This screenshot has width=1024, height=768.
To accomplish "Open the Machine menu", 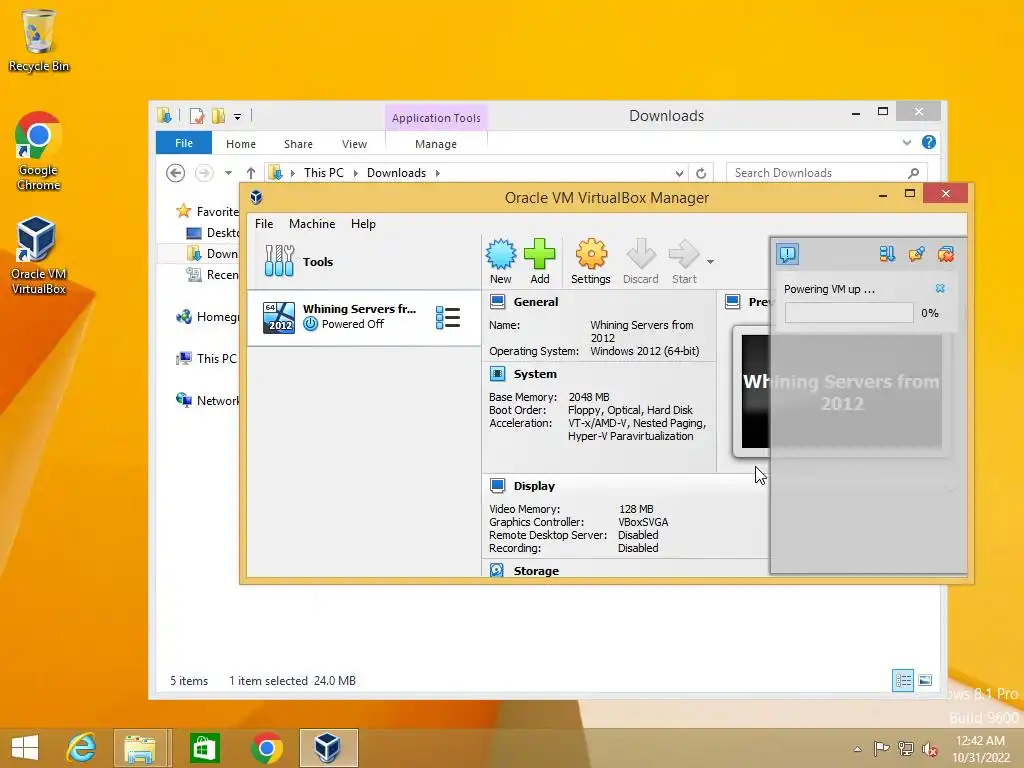I will point(312,224).
